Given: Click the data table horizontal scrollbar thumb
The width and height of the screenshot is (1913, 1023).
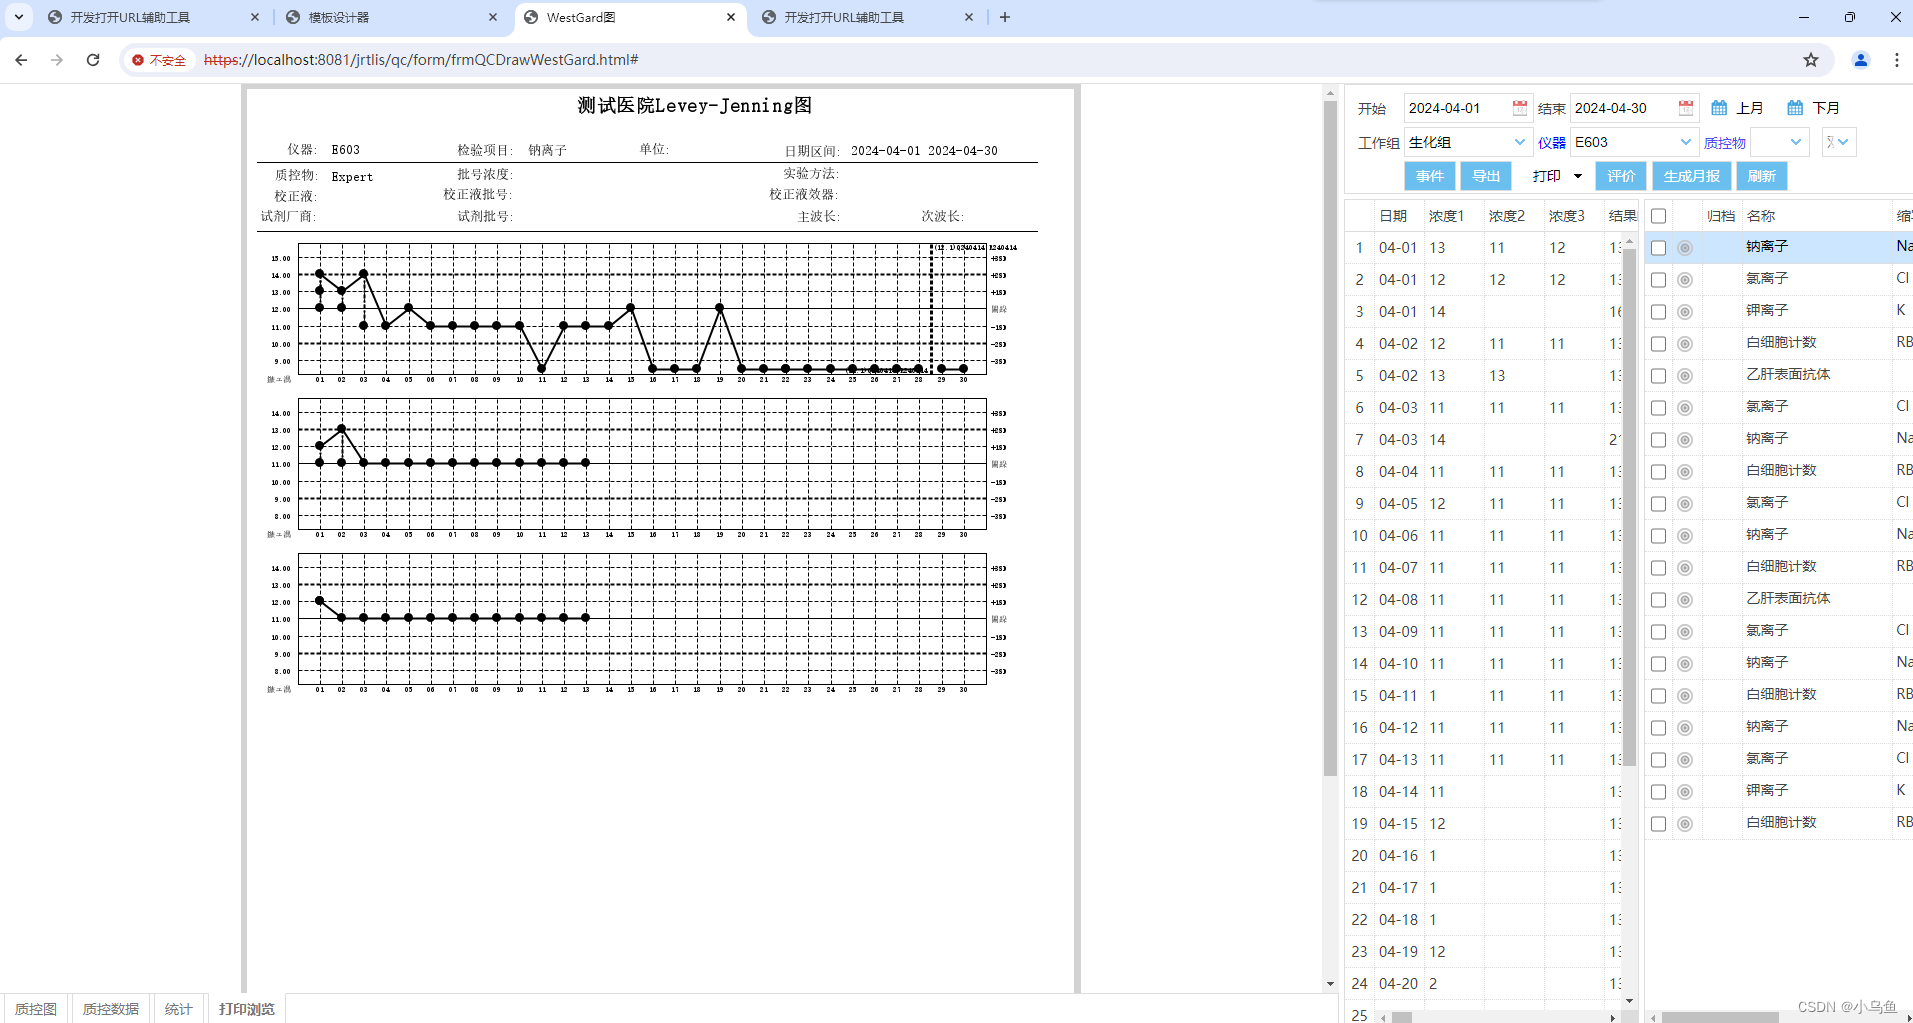Looking at the screenshot, I should point(1402,1017).
